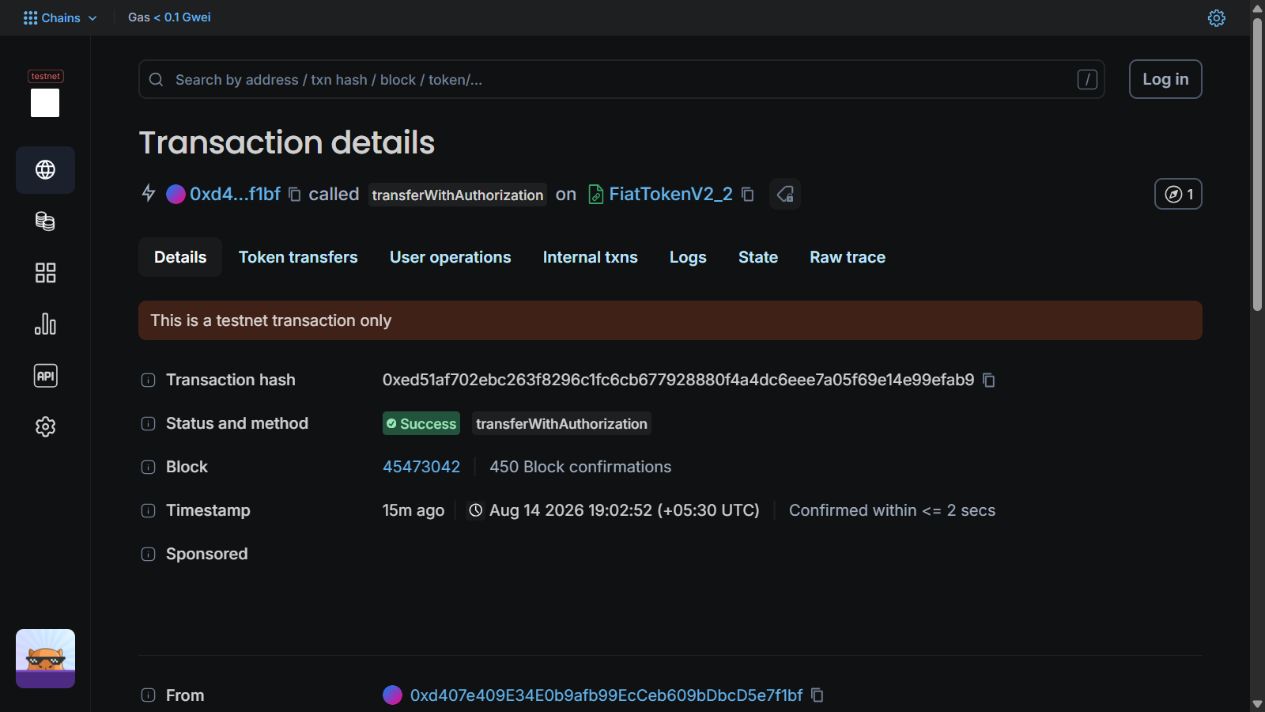Open the Charts bar graph sidebar icon
The image size is (1265, 712).
tap(45, 324)
